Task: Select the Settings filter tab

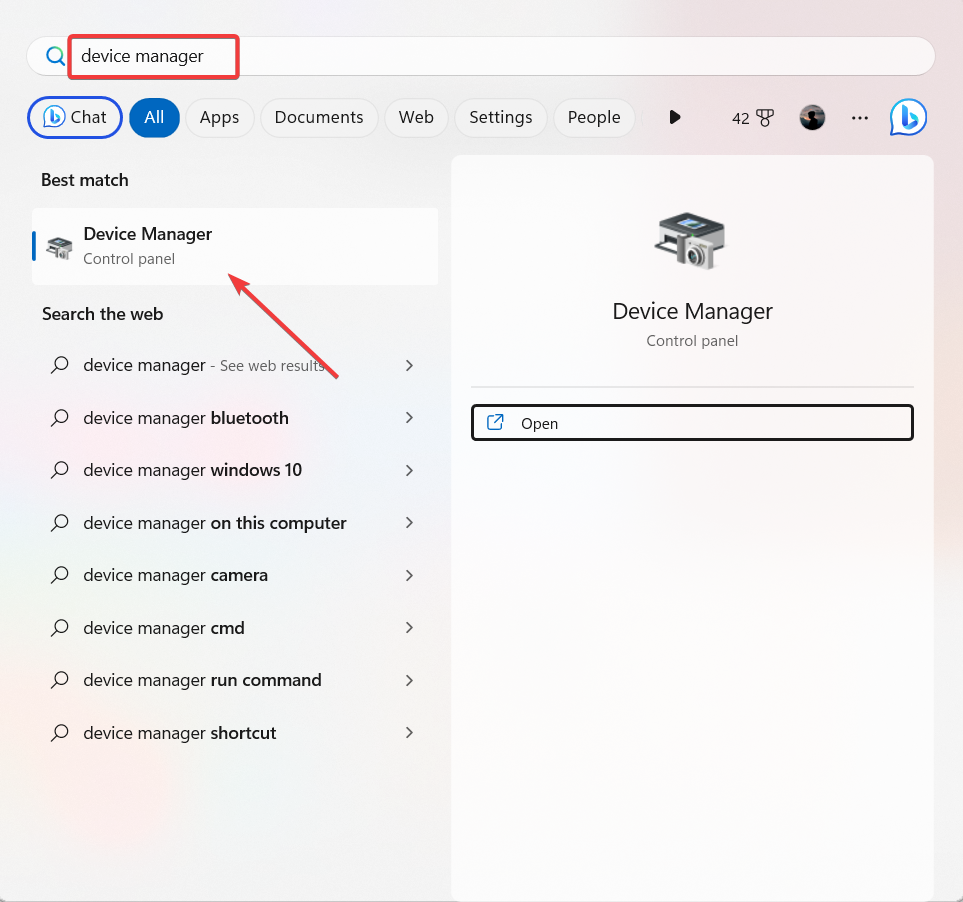Action: pyautogui.click(x=501, y=117)
